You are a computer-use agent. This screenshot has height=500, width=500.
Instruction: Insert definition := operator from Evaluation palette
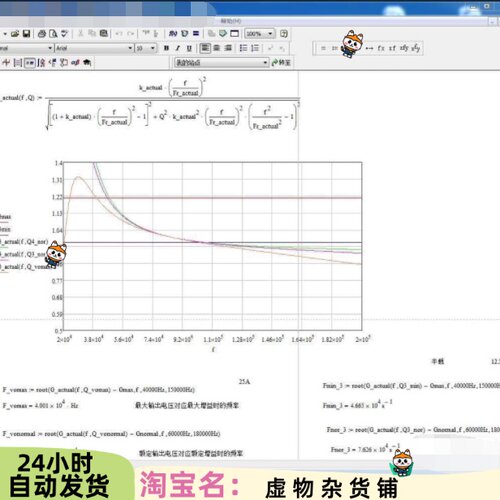click(x=335, y=48)
